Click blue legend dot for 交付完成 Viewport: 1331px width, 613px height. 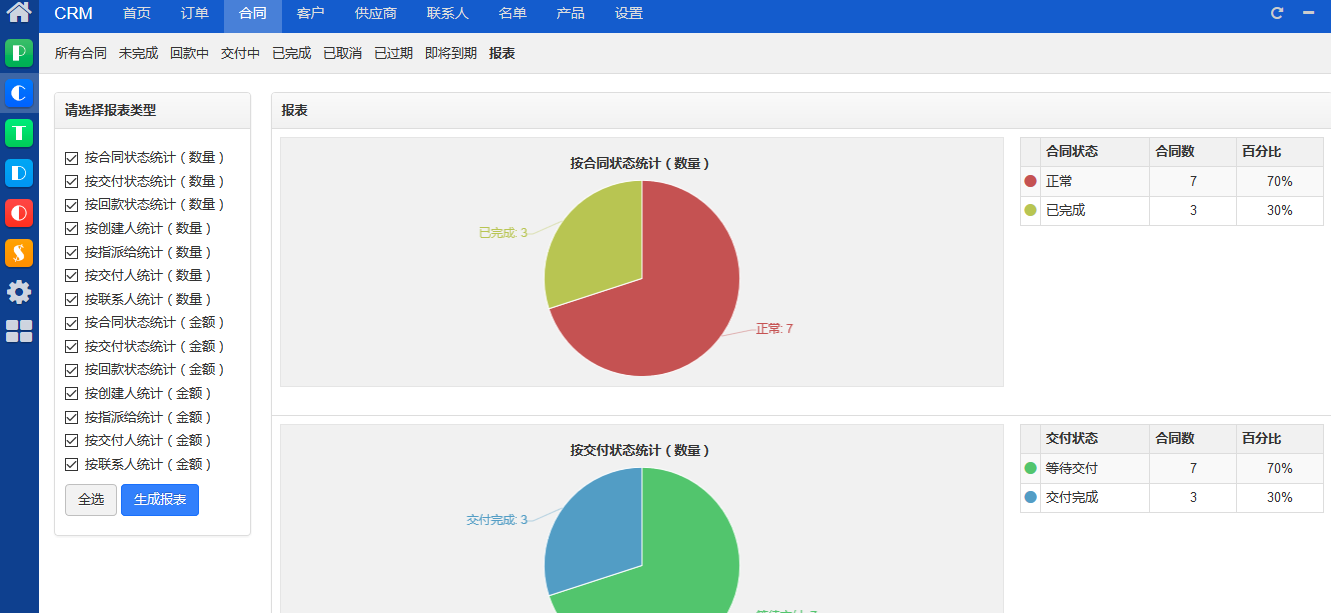pos(1031,498)
